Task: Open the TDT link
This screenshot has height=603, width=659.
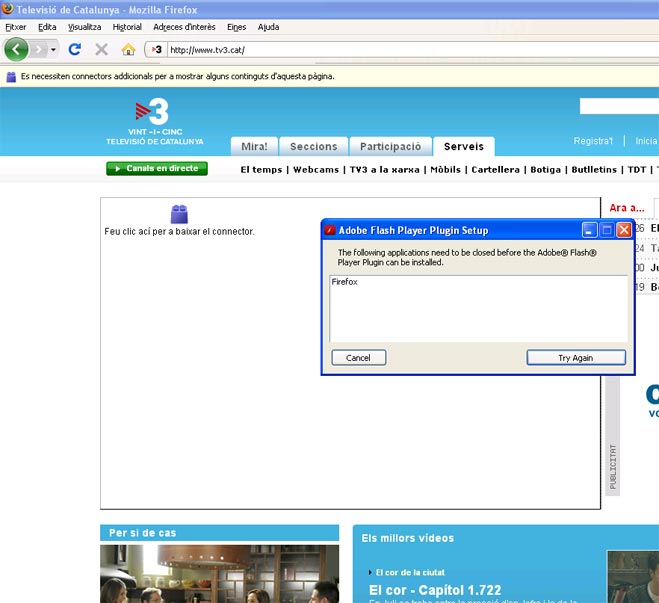Action: click(x=637, y=170)
